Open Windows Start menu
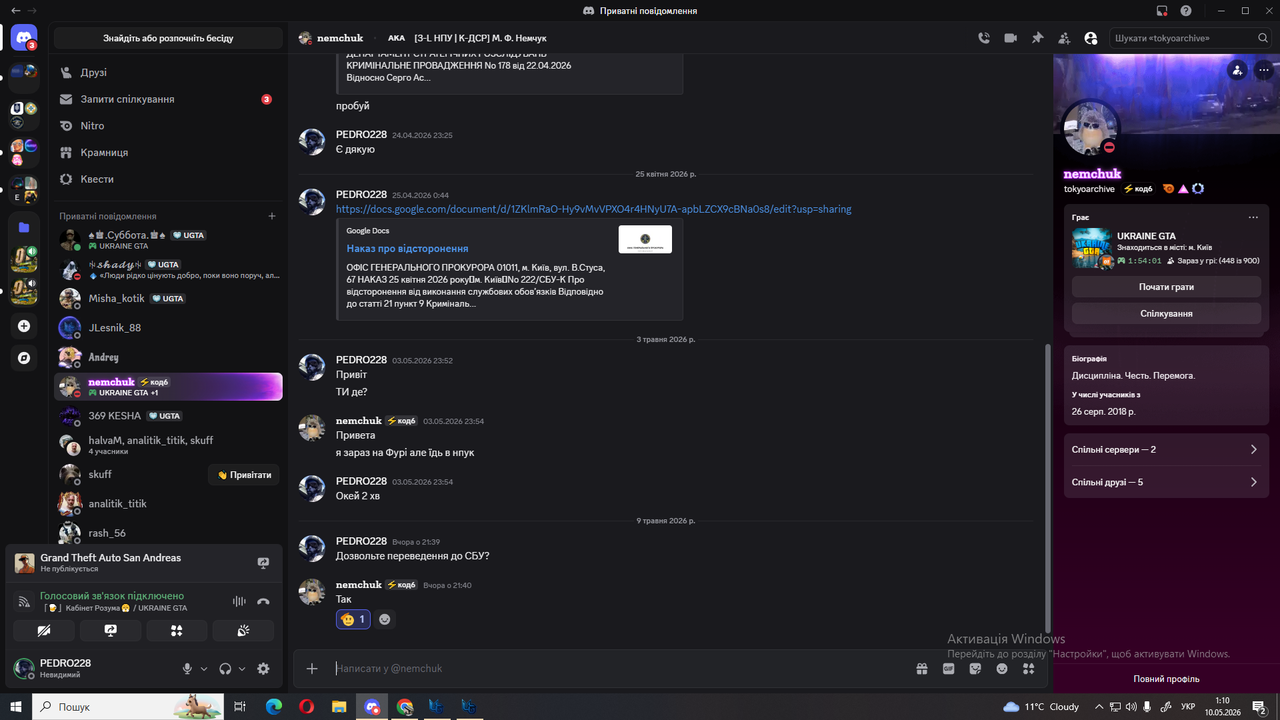1280x720 pixels. click(16, 706)
